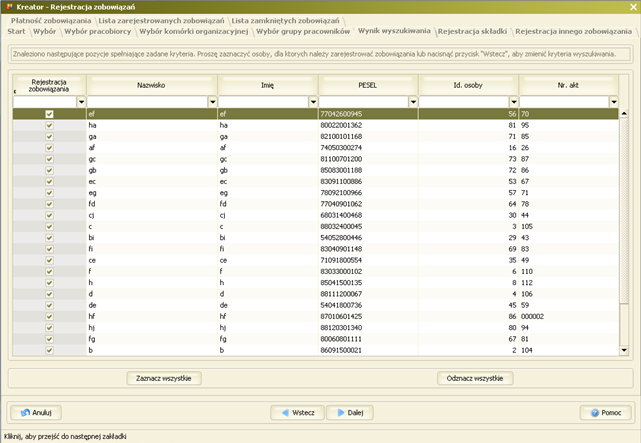The height and width of the screenshot is (443, 641).
Task: Select PESEL cell 74050300274
Action: pos(368,148)
